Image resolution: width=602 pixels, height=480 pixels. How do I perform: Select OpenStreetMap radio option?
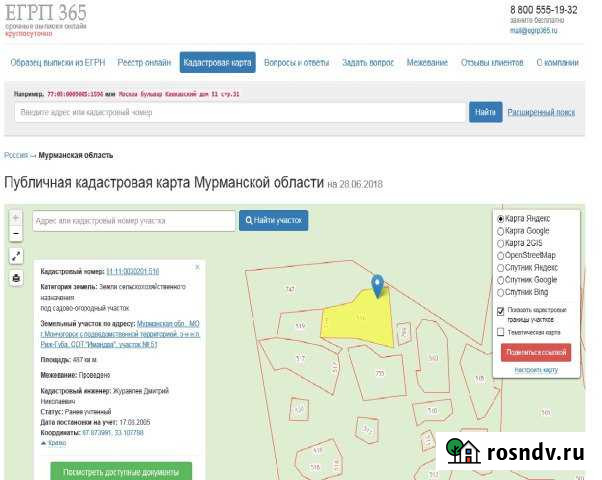pos(500,256)
